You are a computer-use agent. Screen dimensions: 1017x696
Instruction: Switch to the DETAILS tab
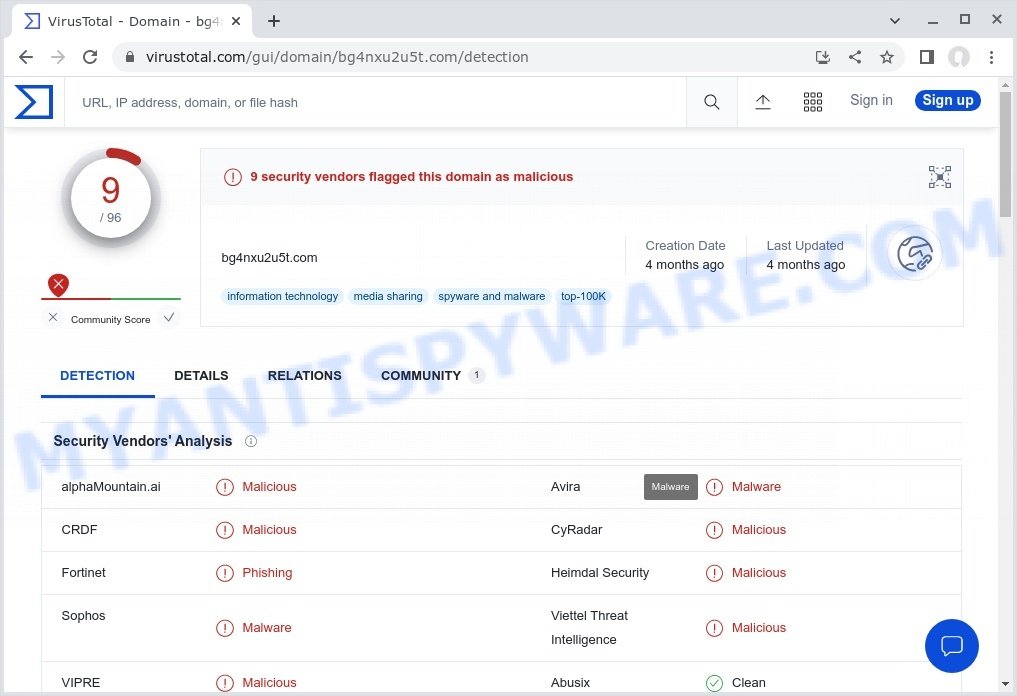point(201,376)
